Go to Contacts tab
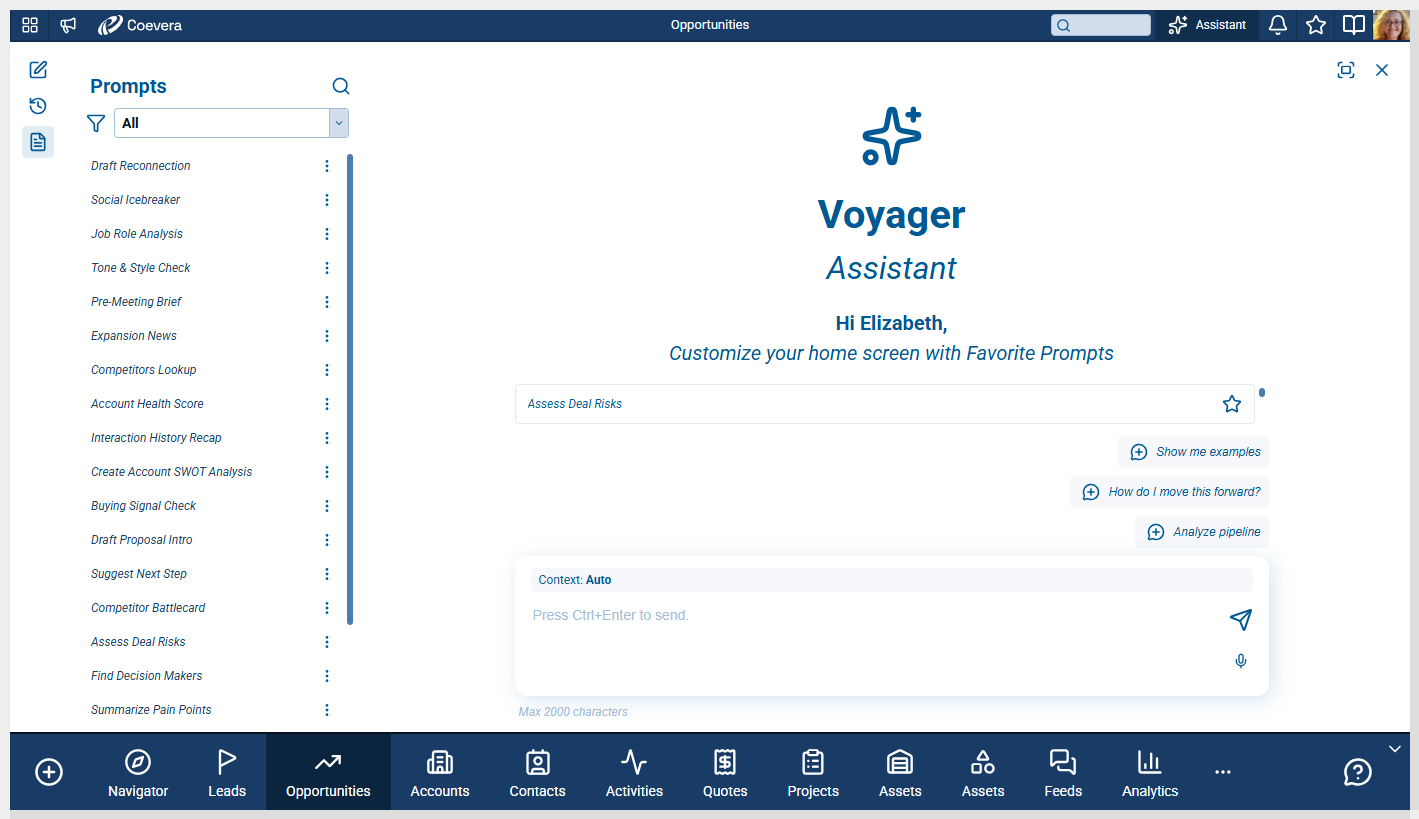Viewport: 1419px width, 819px height. click(538, 773)
